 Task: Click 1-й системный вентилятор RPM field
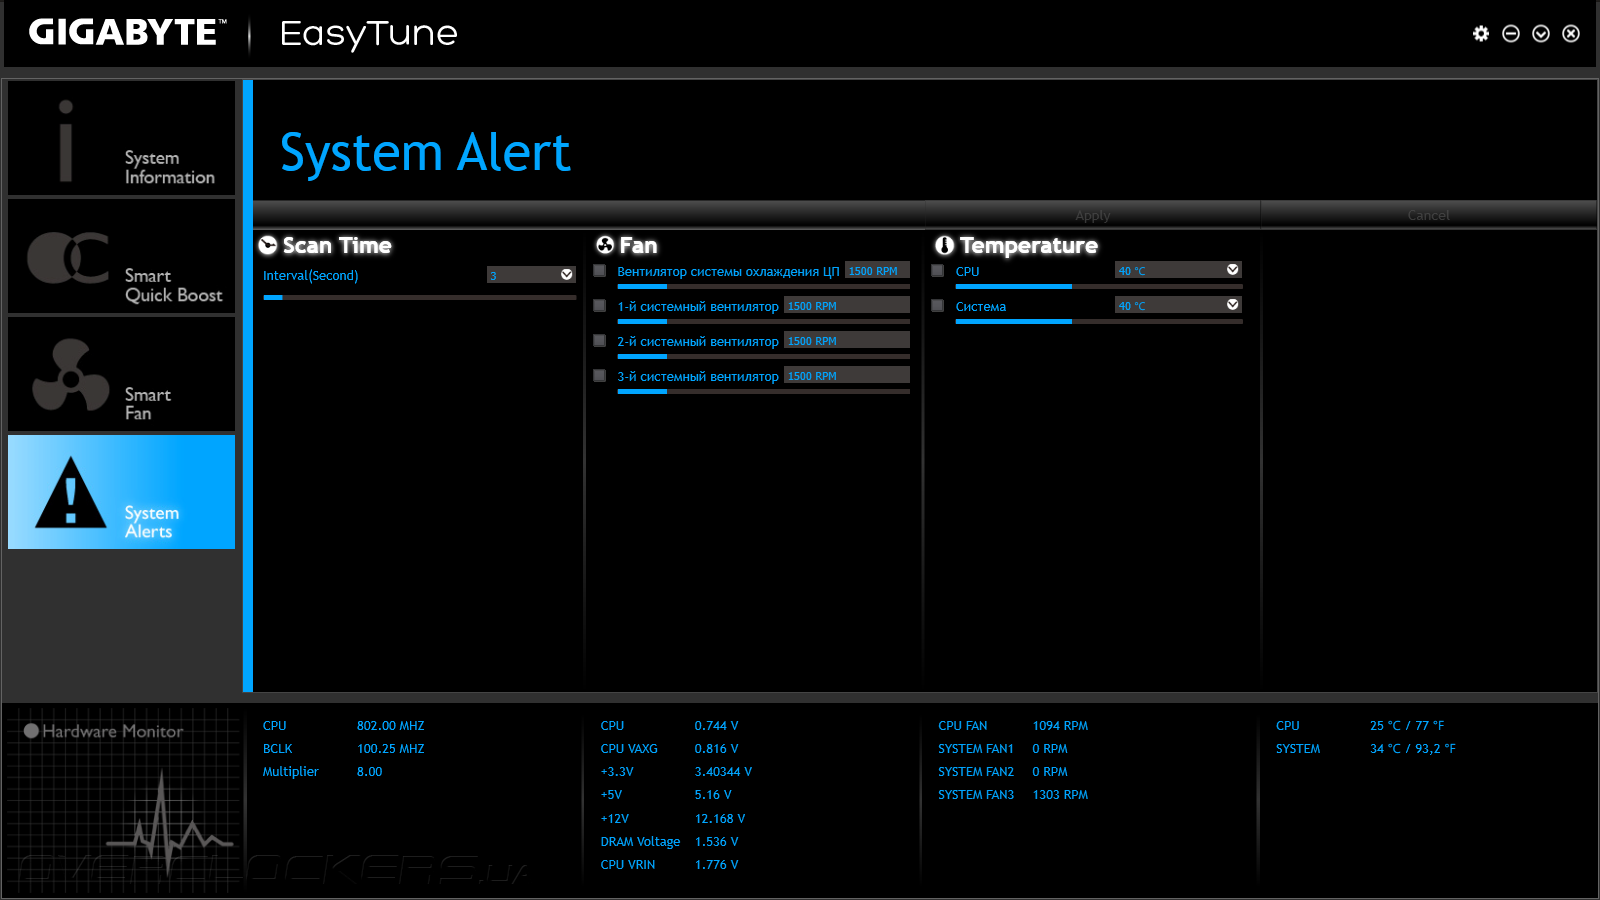pos(847,306)
